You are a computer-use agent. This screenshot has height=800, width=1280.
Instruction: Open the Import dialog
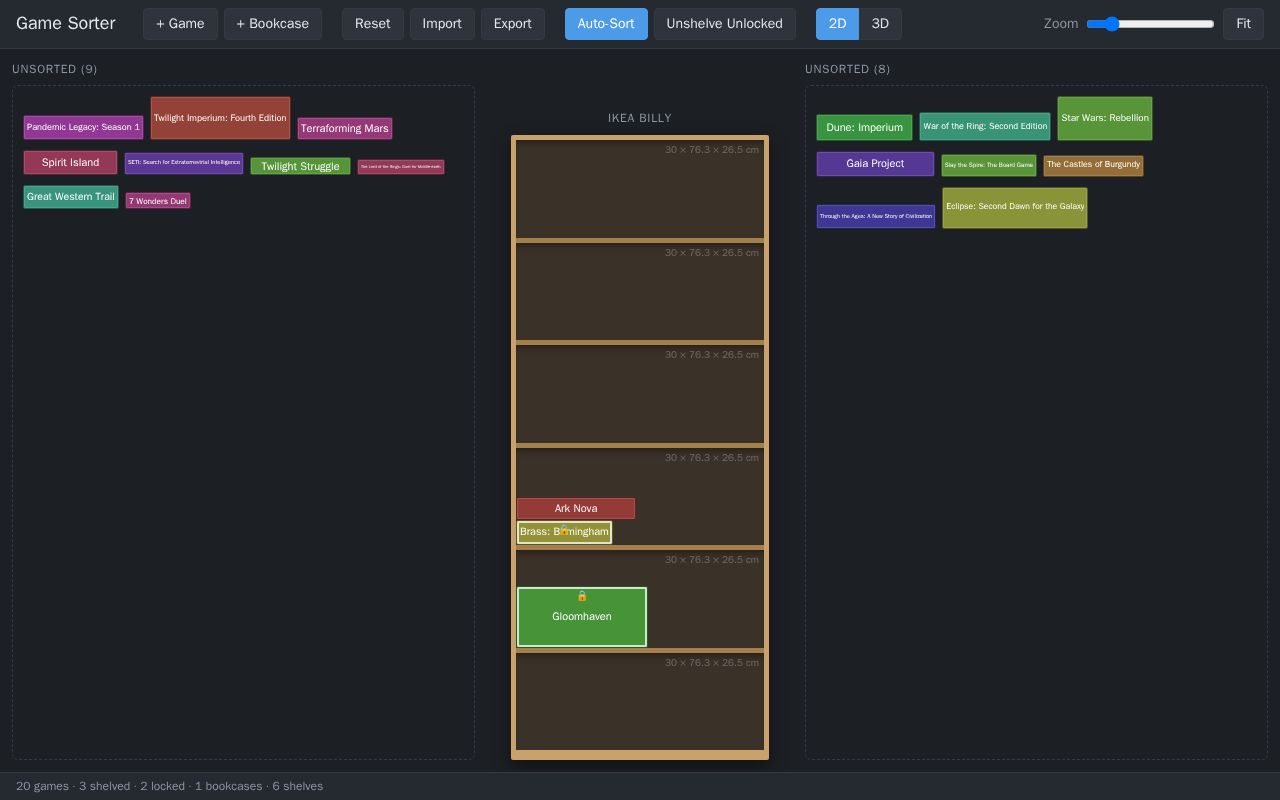point(442,24)
